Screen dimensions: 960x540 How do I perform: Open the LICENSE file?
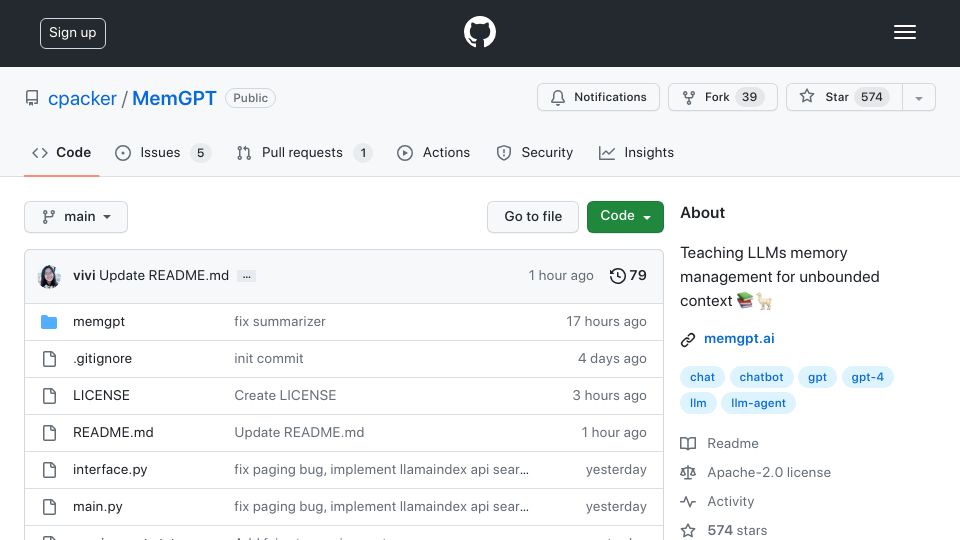[x=101, y=396]
